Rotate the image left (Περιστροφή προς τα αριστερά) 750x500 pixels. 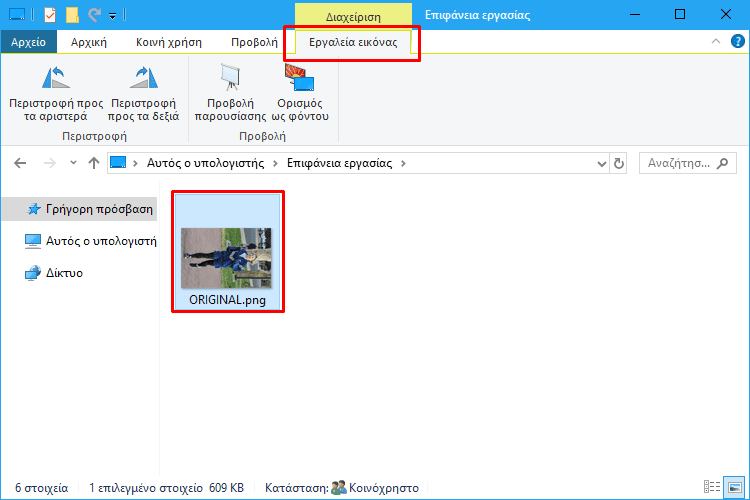[56, 94]
